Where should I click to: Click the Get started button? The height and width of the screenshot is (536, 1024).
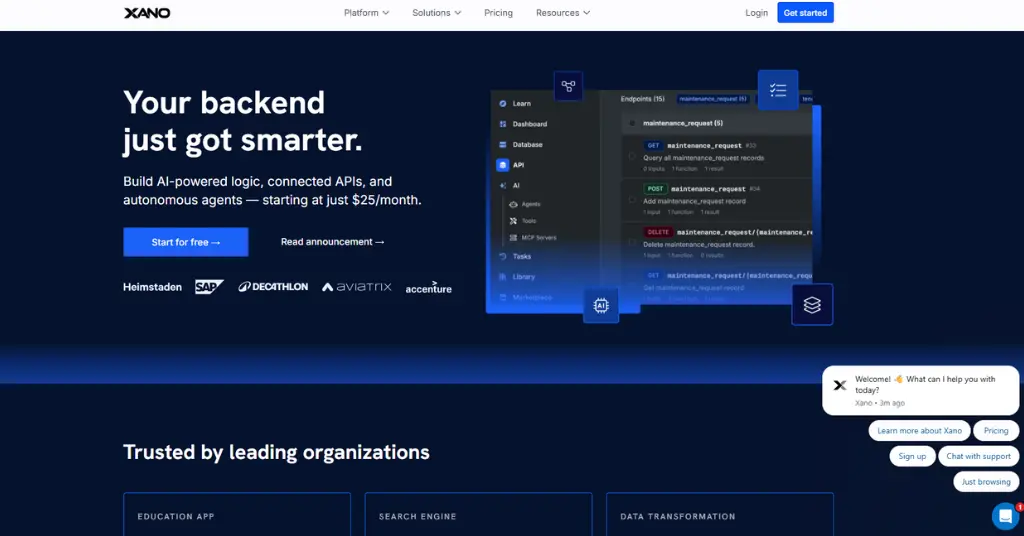point(805,12)
